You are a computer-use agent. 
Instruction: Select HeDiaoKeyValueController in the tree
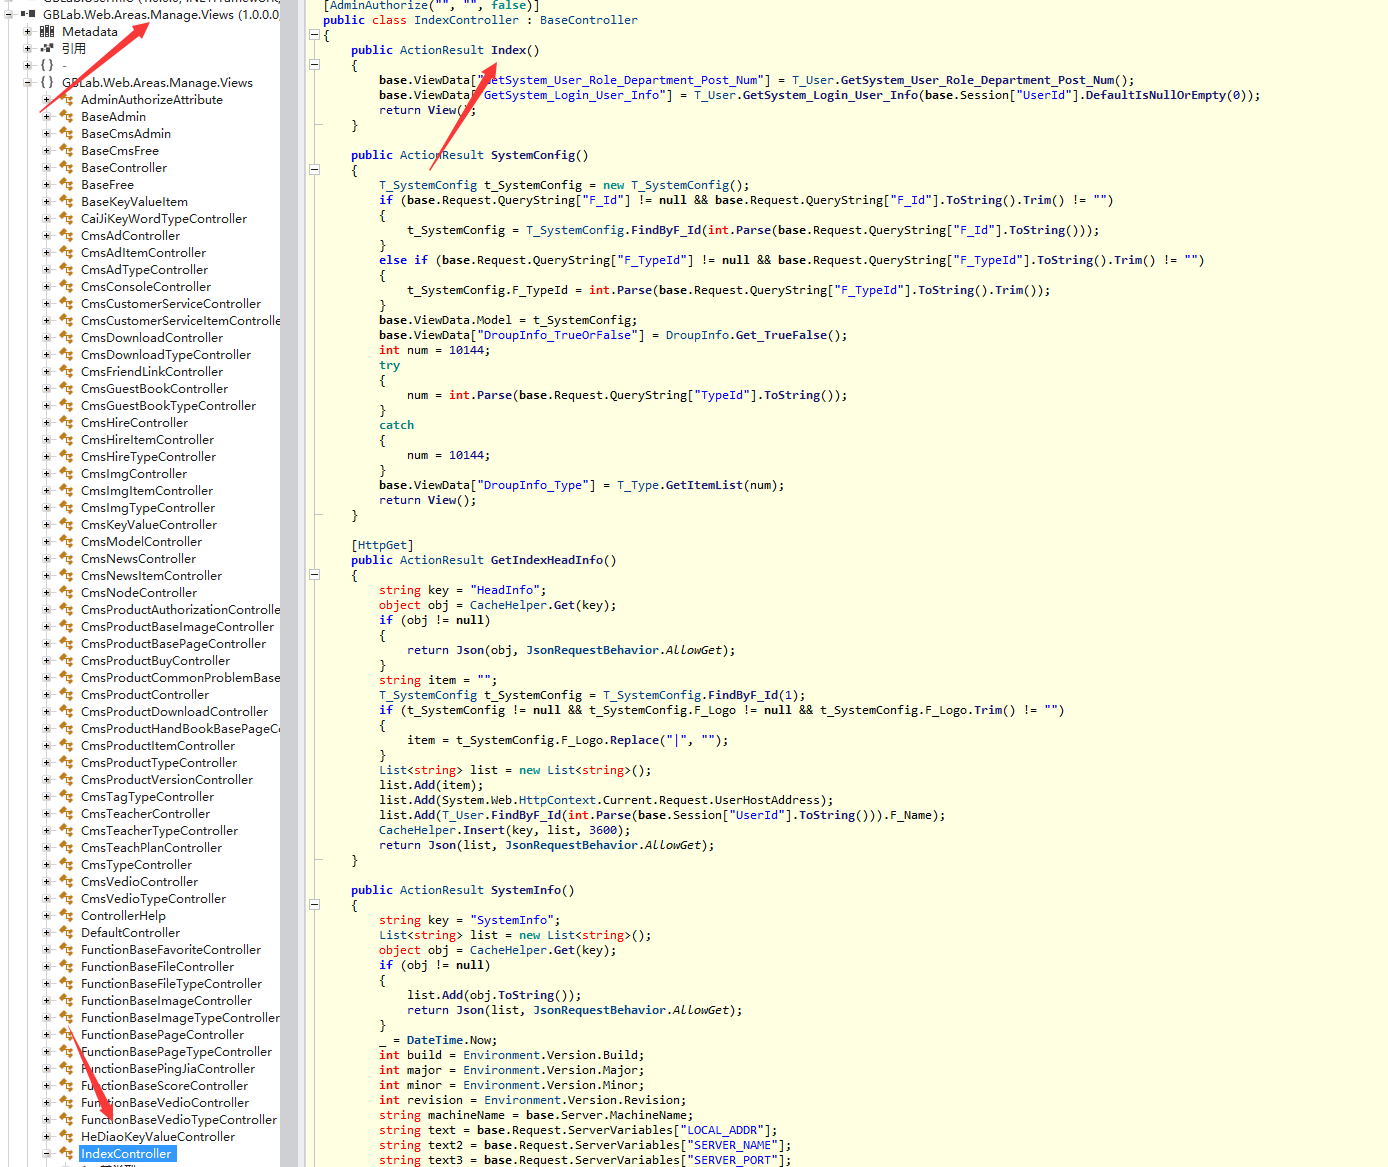pyautogui.click(x=158, y=1137)
